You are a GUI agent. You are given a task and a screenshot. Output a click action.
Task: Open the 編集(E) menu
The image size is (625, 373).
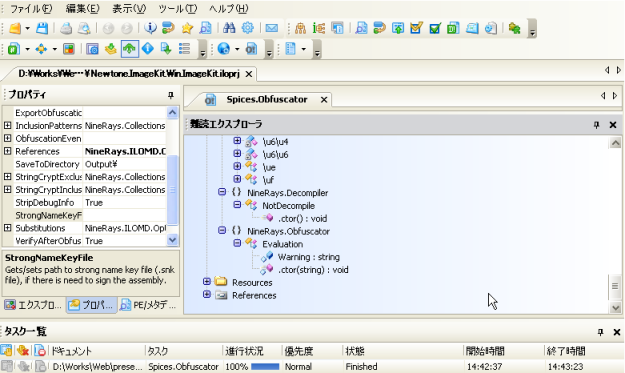[x=83, y=8]
